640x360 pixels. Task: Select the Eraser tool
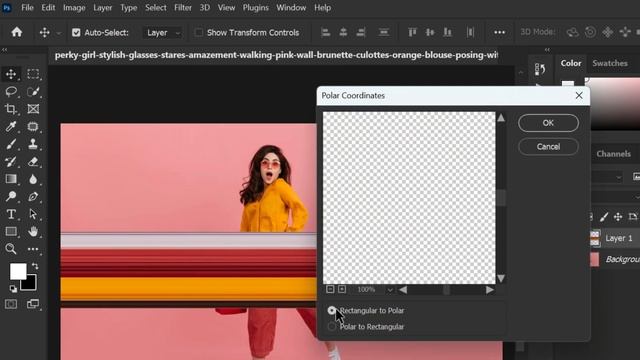pos(33,162)
